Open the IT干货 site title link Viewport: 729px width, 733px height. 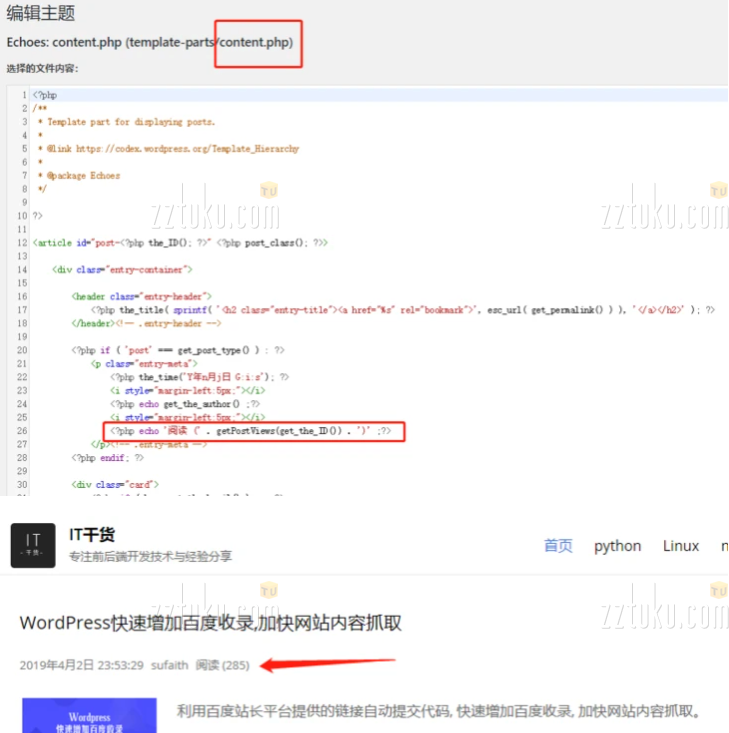[92, 534]
